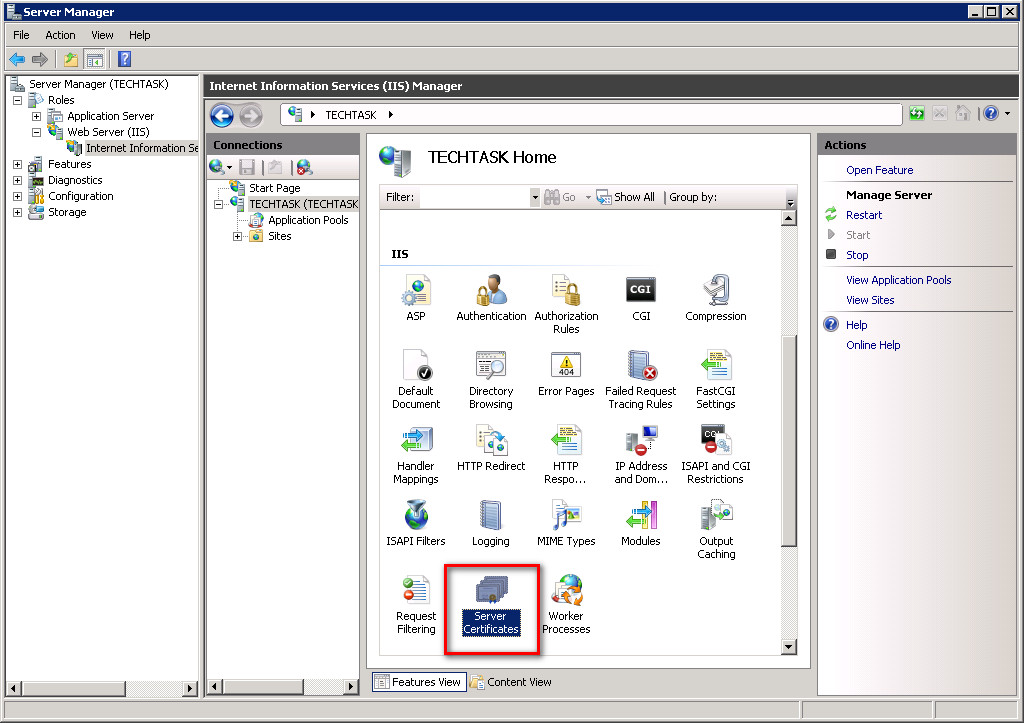Expand the Sites node in Connections
This screenshot has width=1024, height=723.
238,237
